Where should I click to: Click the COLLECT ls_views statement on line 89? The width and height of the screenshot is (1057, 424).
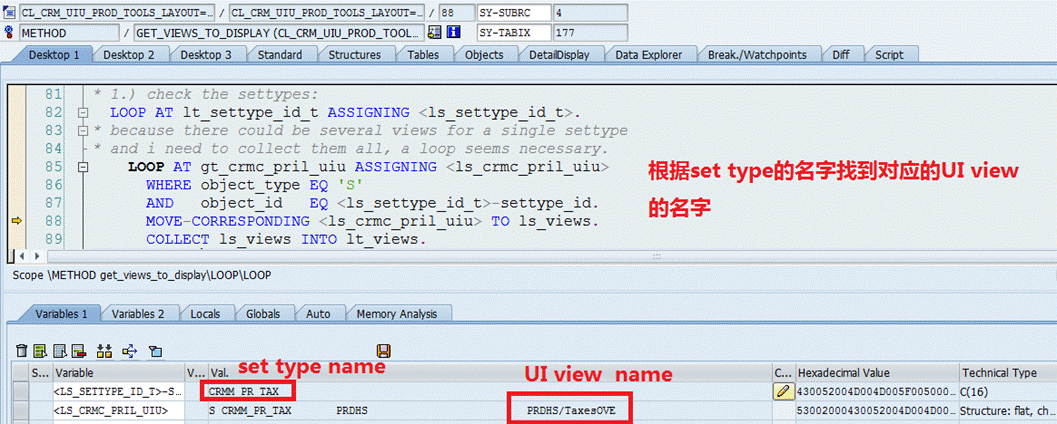click(x=286, y=239)
